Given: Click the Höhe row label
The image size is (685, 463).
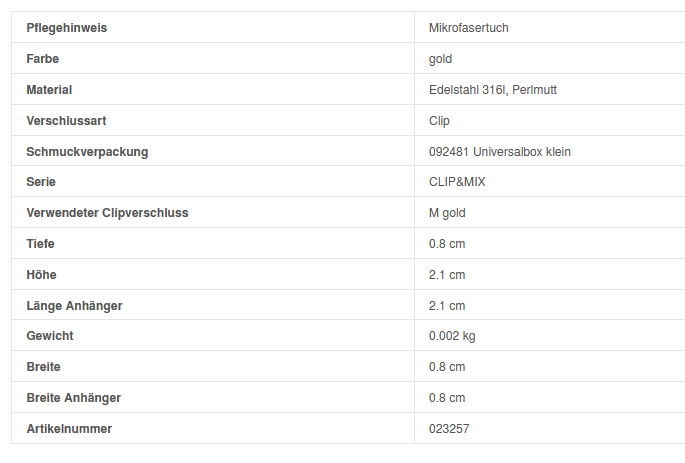Looking at the screenshot, I should (x=42, y=275).
